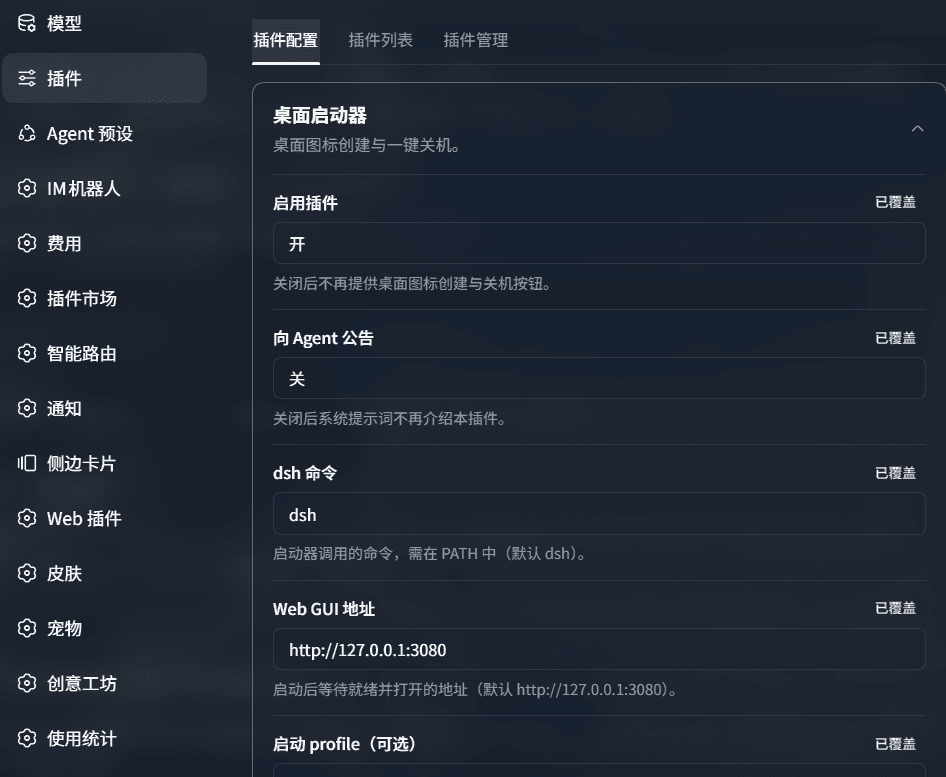Click the 费用 gear icon
The image size is (946, 777).
27,243
